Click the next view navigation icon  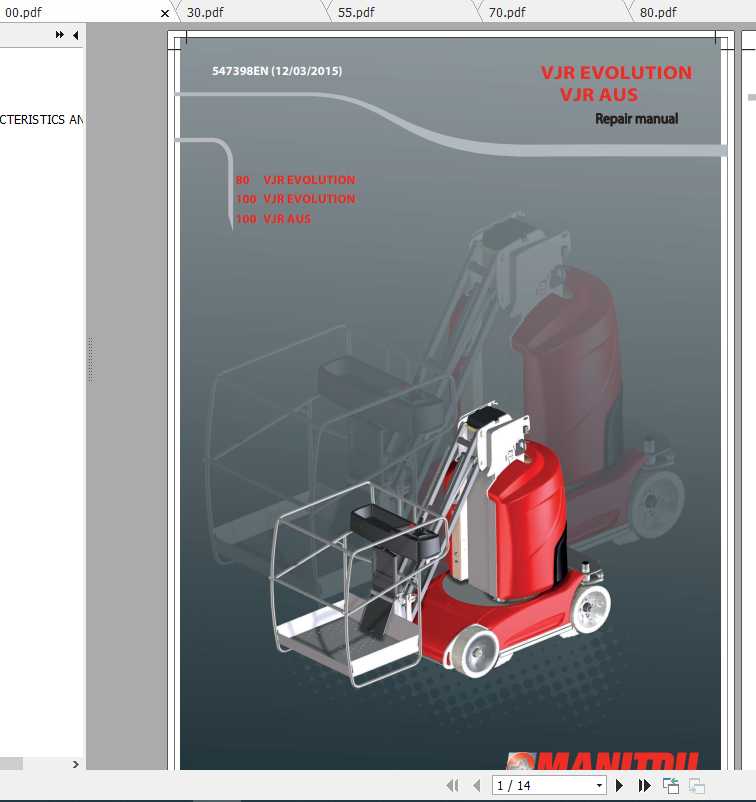[697, 786]
